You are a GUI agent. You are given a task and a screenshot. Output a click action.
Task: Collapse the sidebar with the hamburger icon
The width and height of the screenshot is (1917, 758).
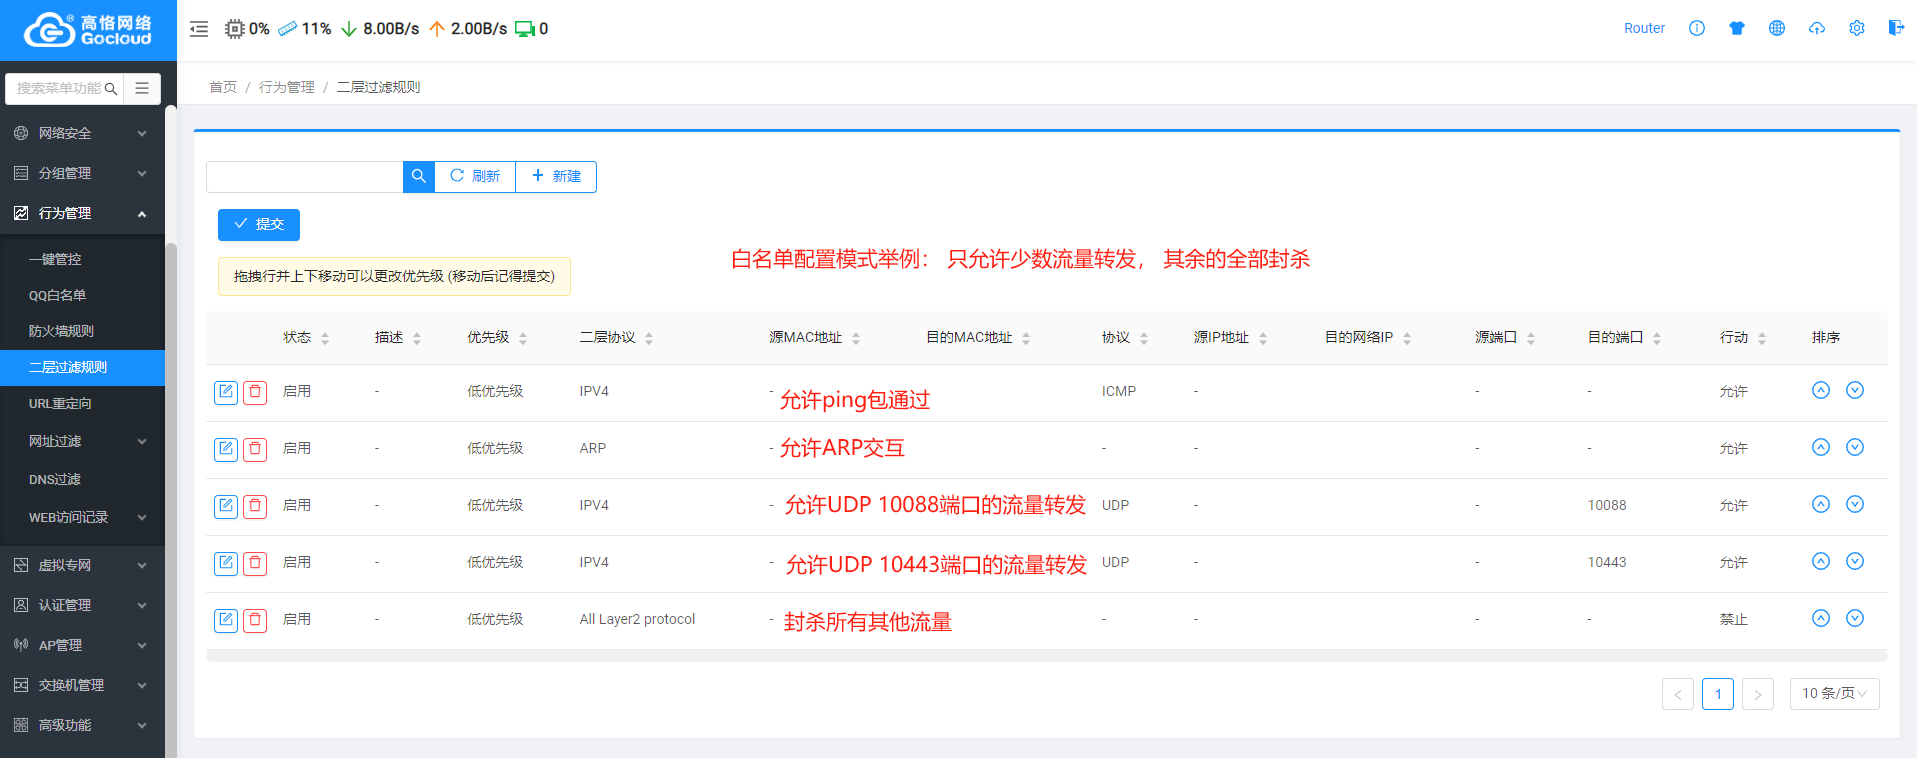click(199, 29)
